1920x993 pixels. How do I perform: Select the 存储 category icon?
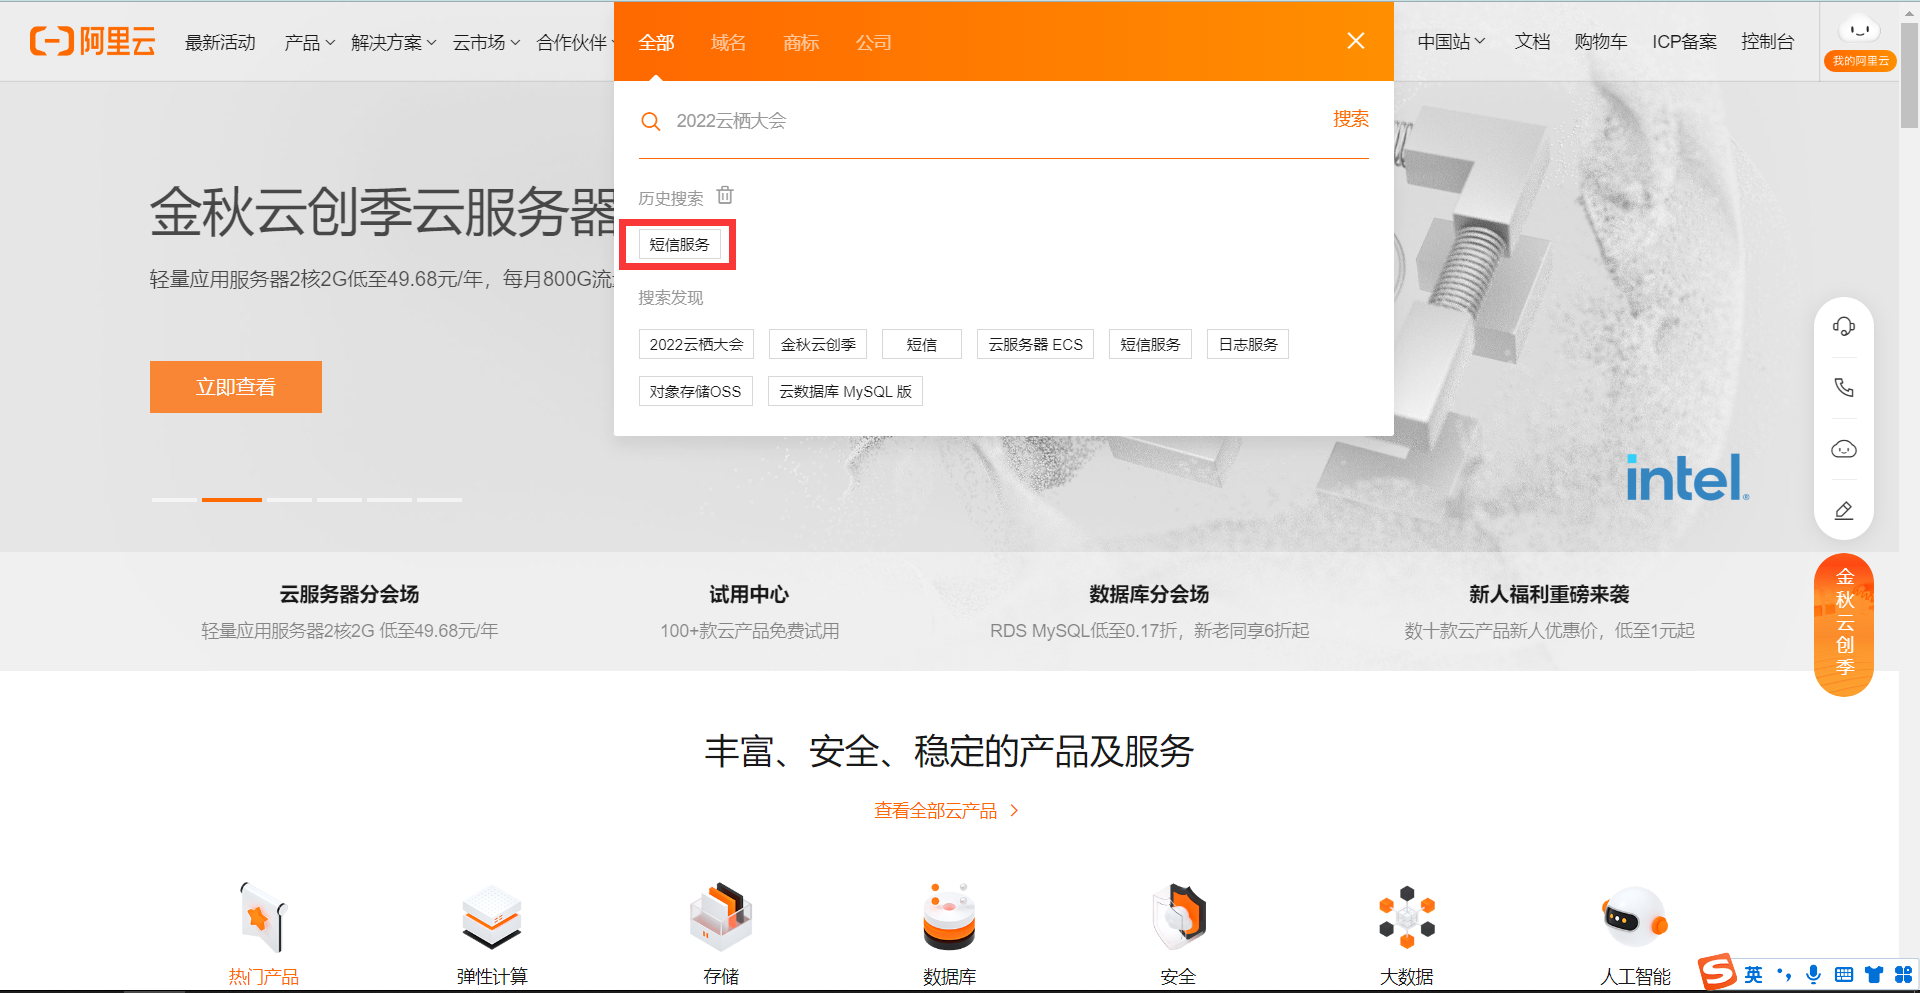721,917
